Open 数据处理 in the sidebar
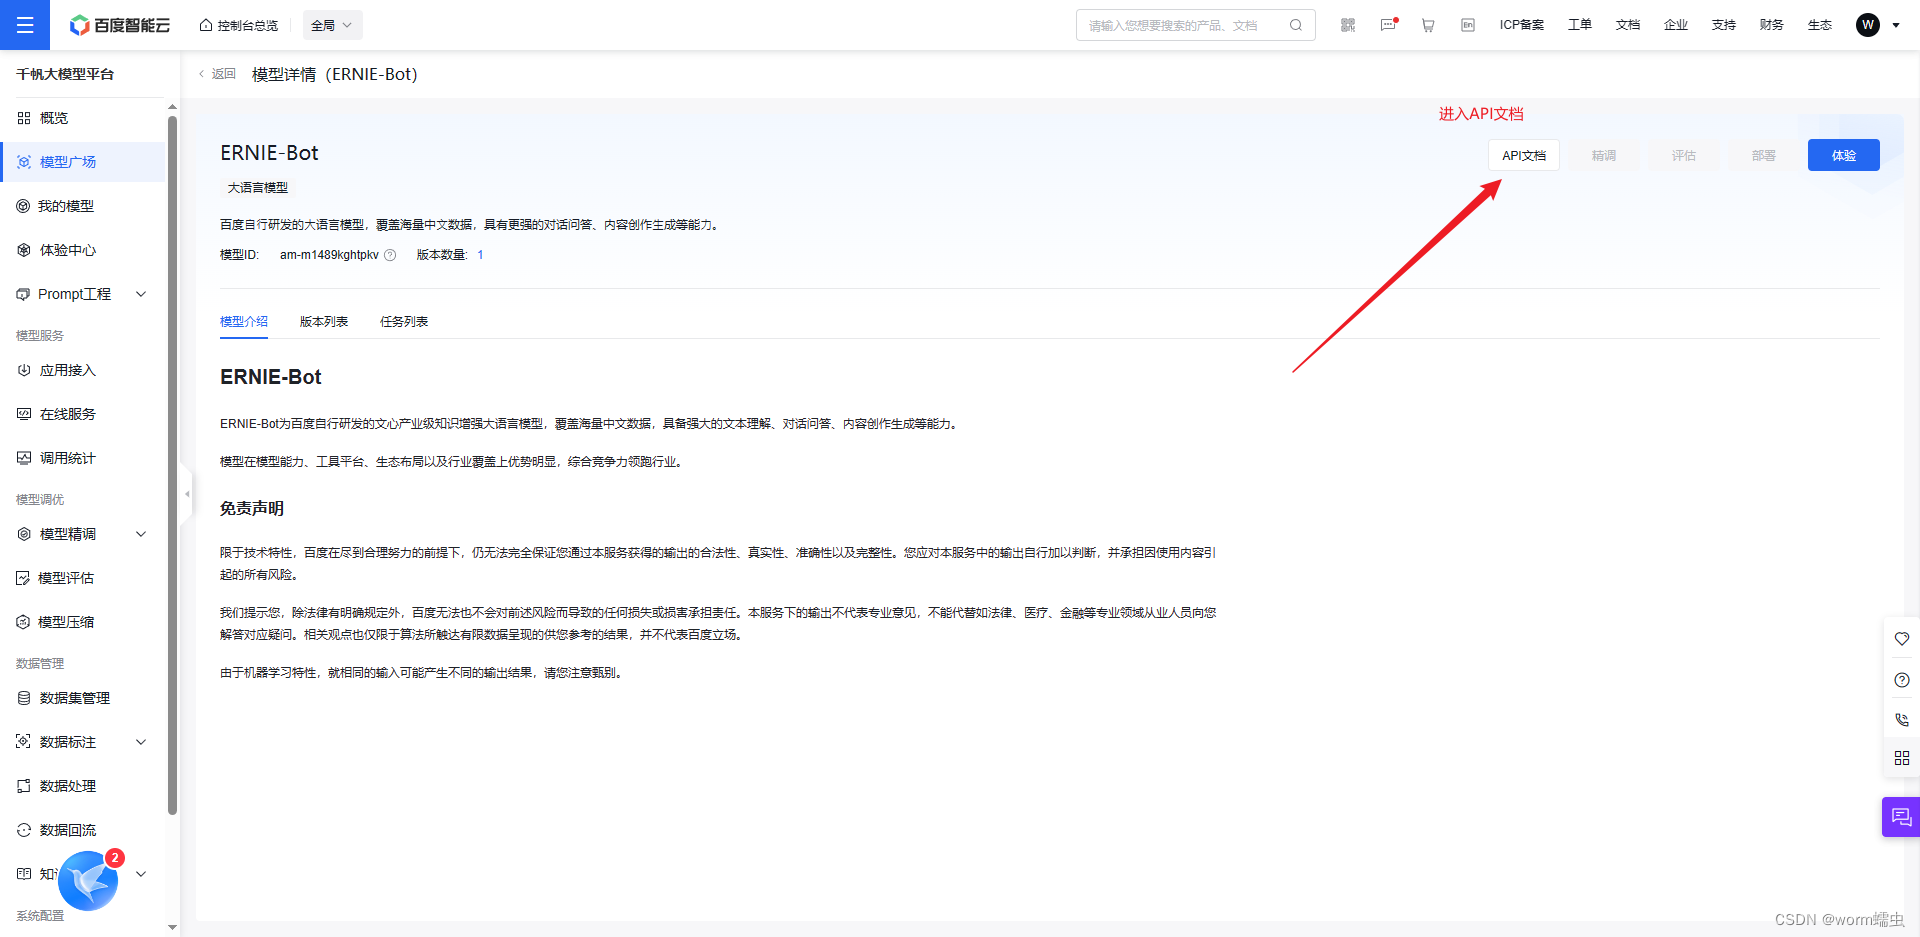Viewport: 1920px width, 937px height. (x=82, y=786)
